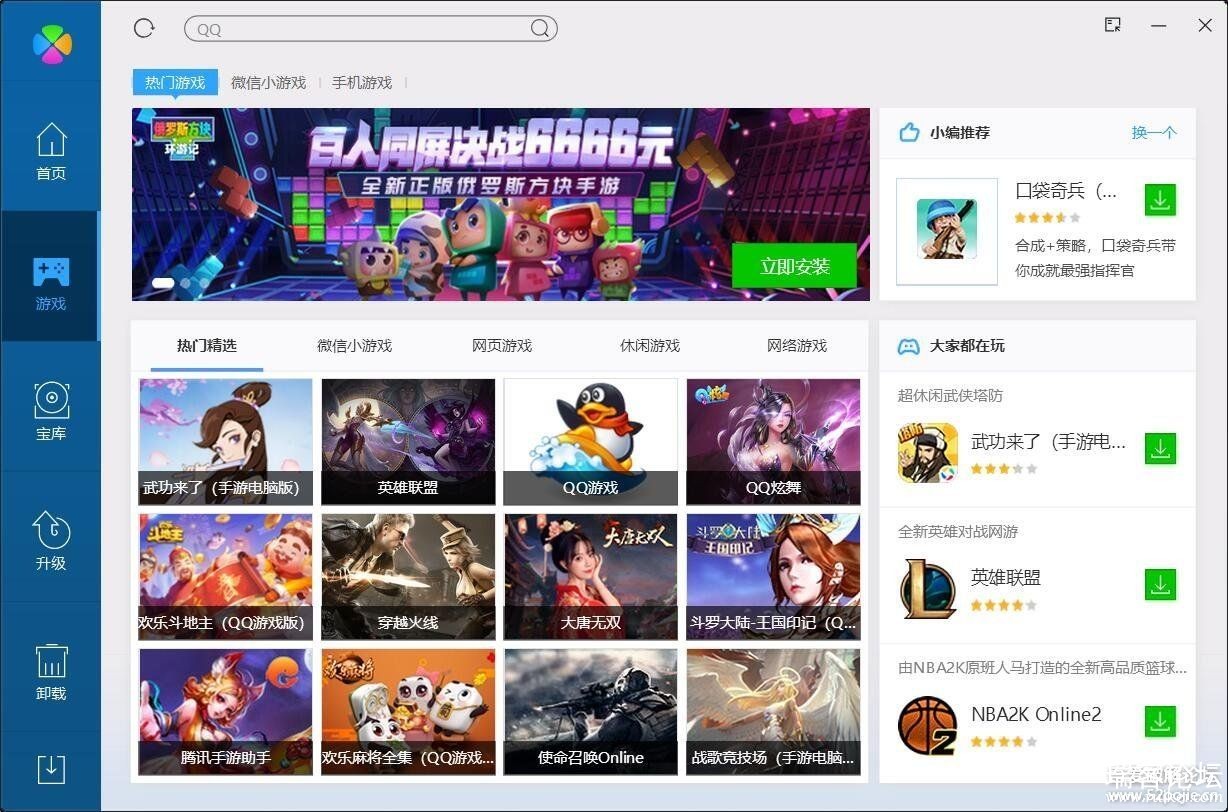The height and width of the screenshot is (812, 1228).
Task: Click the gamepad icon beside 大家都在玩
Action: coord(908,346)
